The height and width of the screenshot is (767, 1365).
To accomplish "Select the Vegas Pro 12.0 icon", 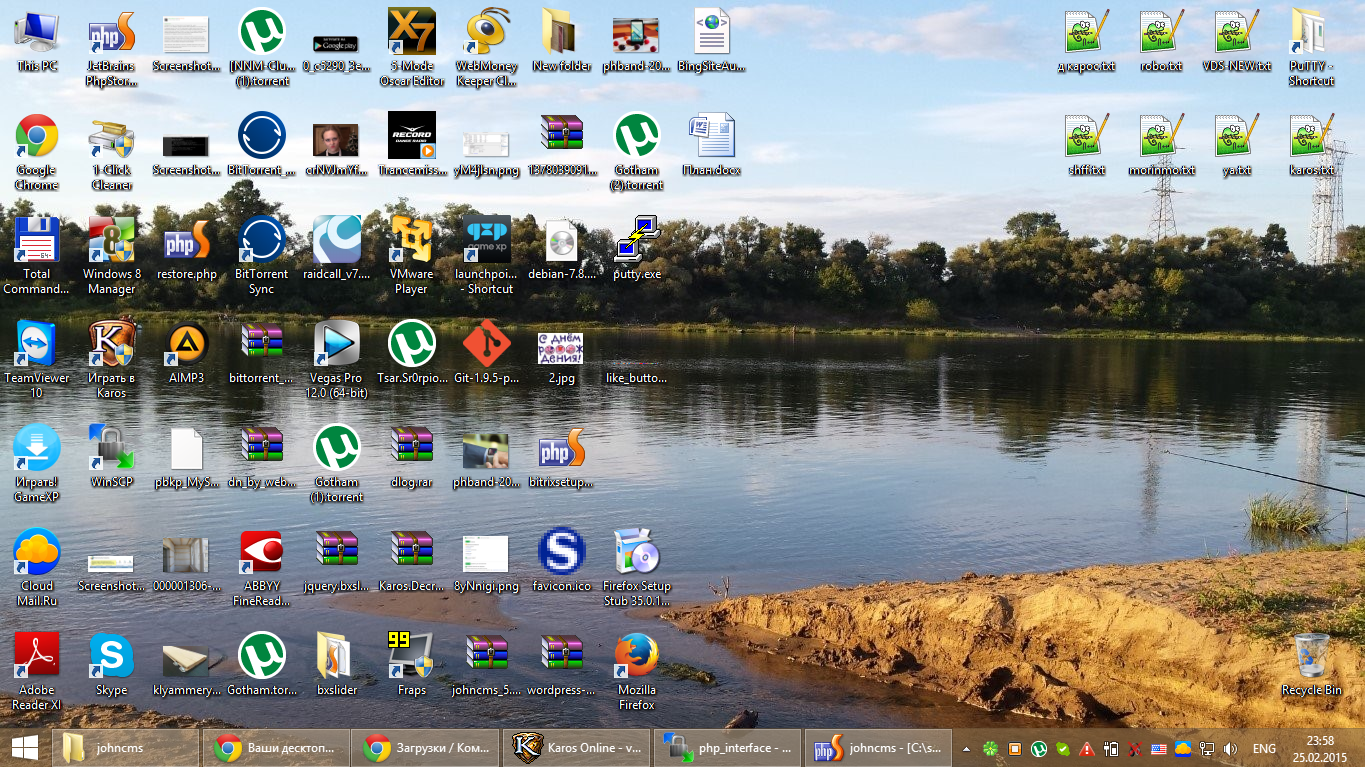I will click(x=336, y=345).
